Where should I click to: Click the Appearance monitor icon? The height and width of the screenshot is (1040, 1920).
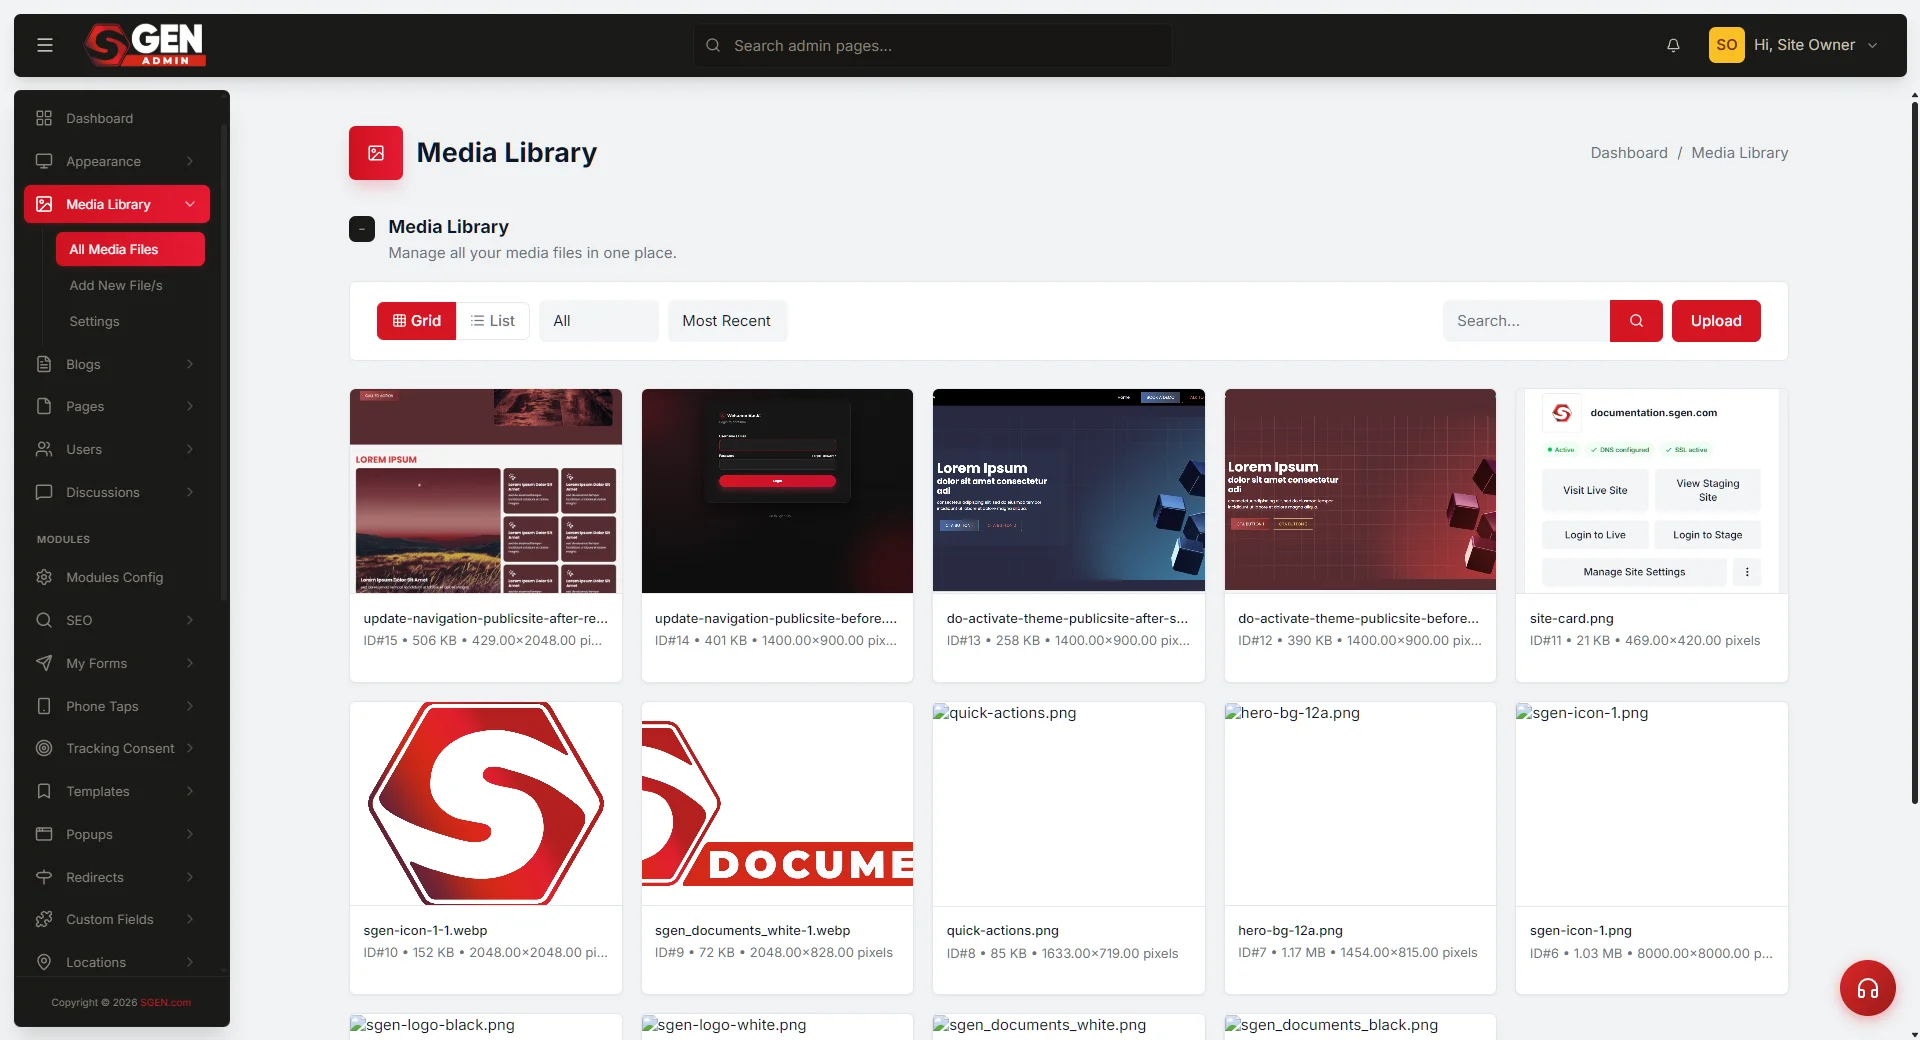pyautogui.click(x=44, y=161)
